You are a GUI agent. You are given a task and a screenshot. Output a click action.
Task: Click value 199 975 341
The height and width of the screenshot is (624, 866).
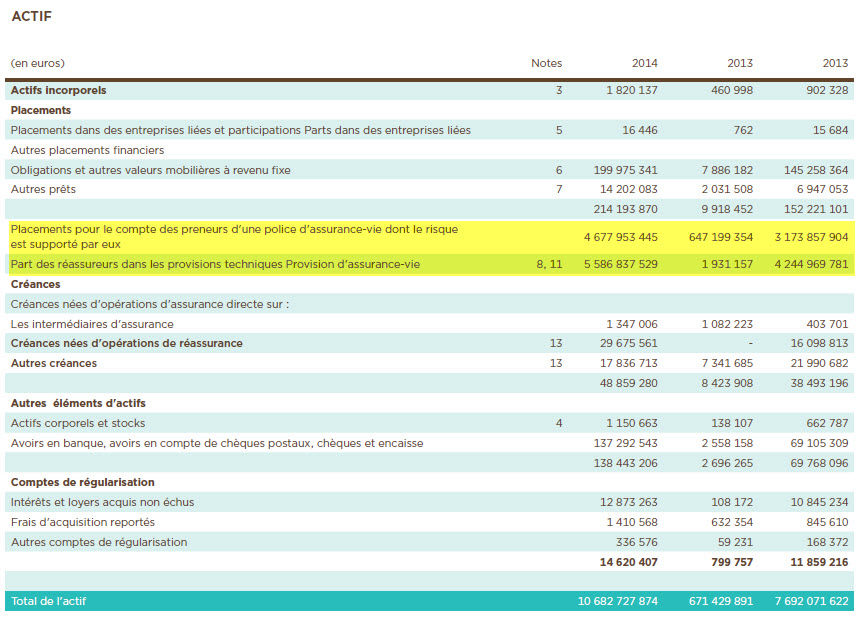(x=625, y=170)
